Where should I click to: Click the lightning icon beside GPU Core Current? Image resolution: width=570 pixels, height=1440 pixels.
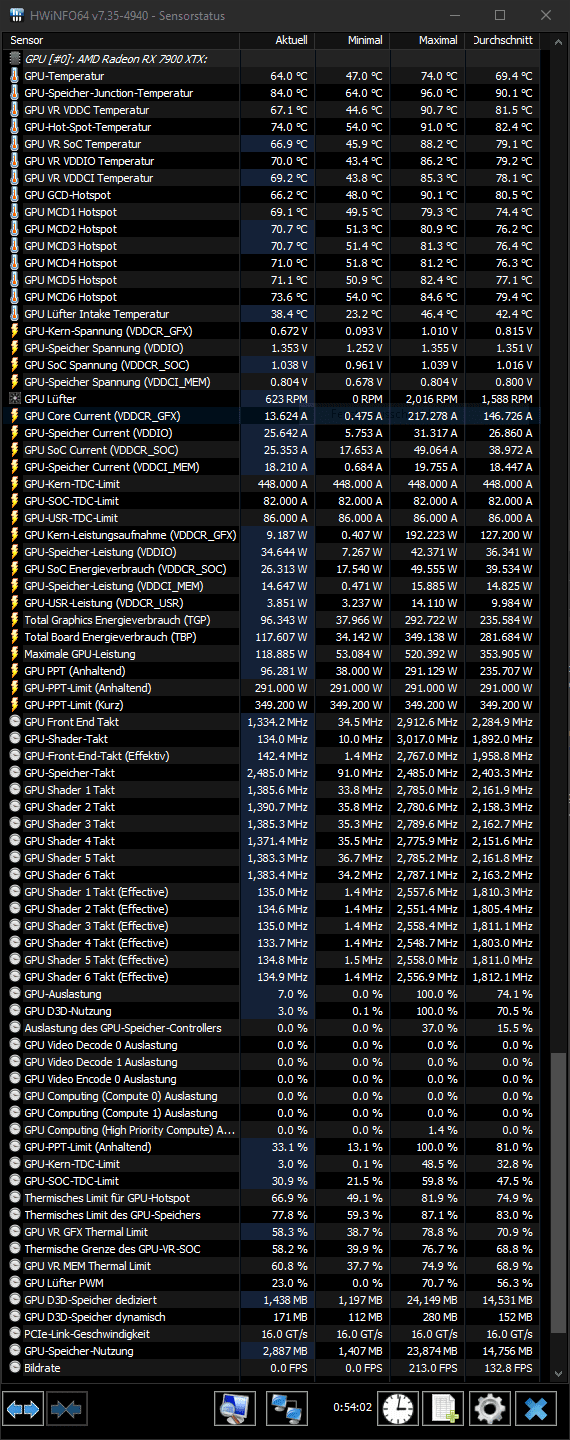pos(14,416)
